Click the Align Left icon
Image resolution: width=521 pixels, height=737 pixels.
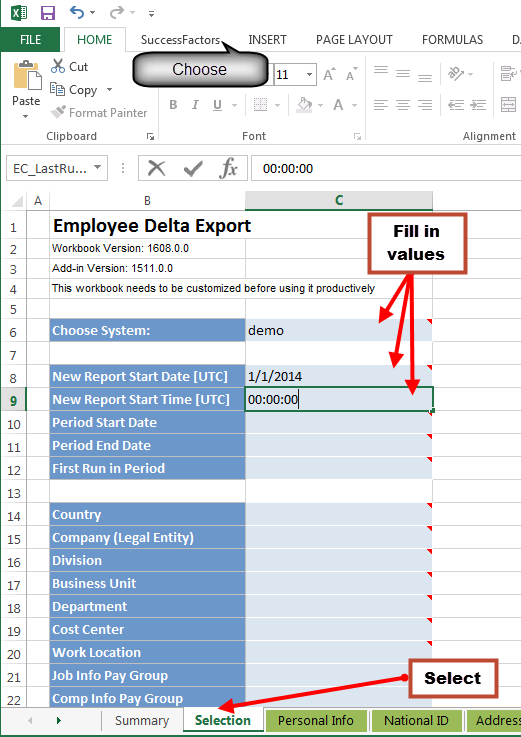[x=381, y=104]
